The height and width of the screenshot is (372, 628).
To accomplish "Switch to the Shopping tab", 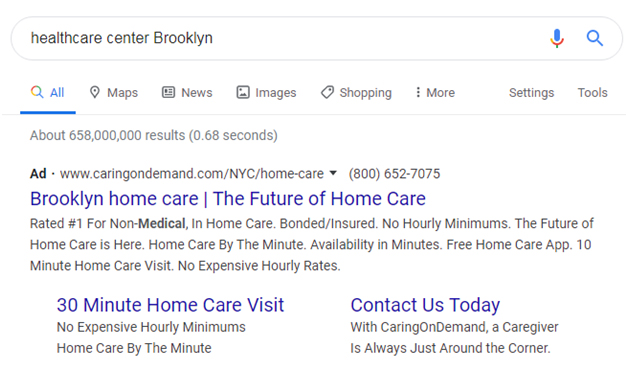I will click(x=356, y=92).
